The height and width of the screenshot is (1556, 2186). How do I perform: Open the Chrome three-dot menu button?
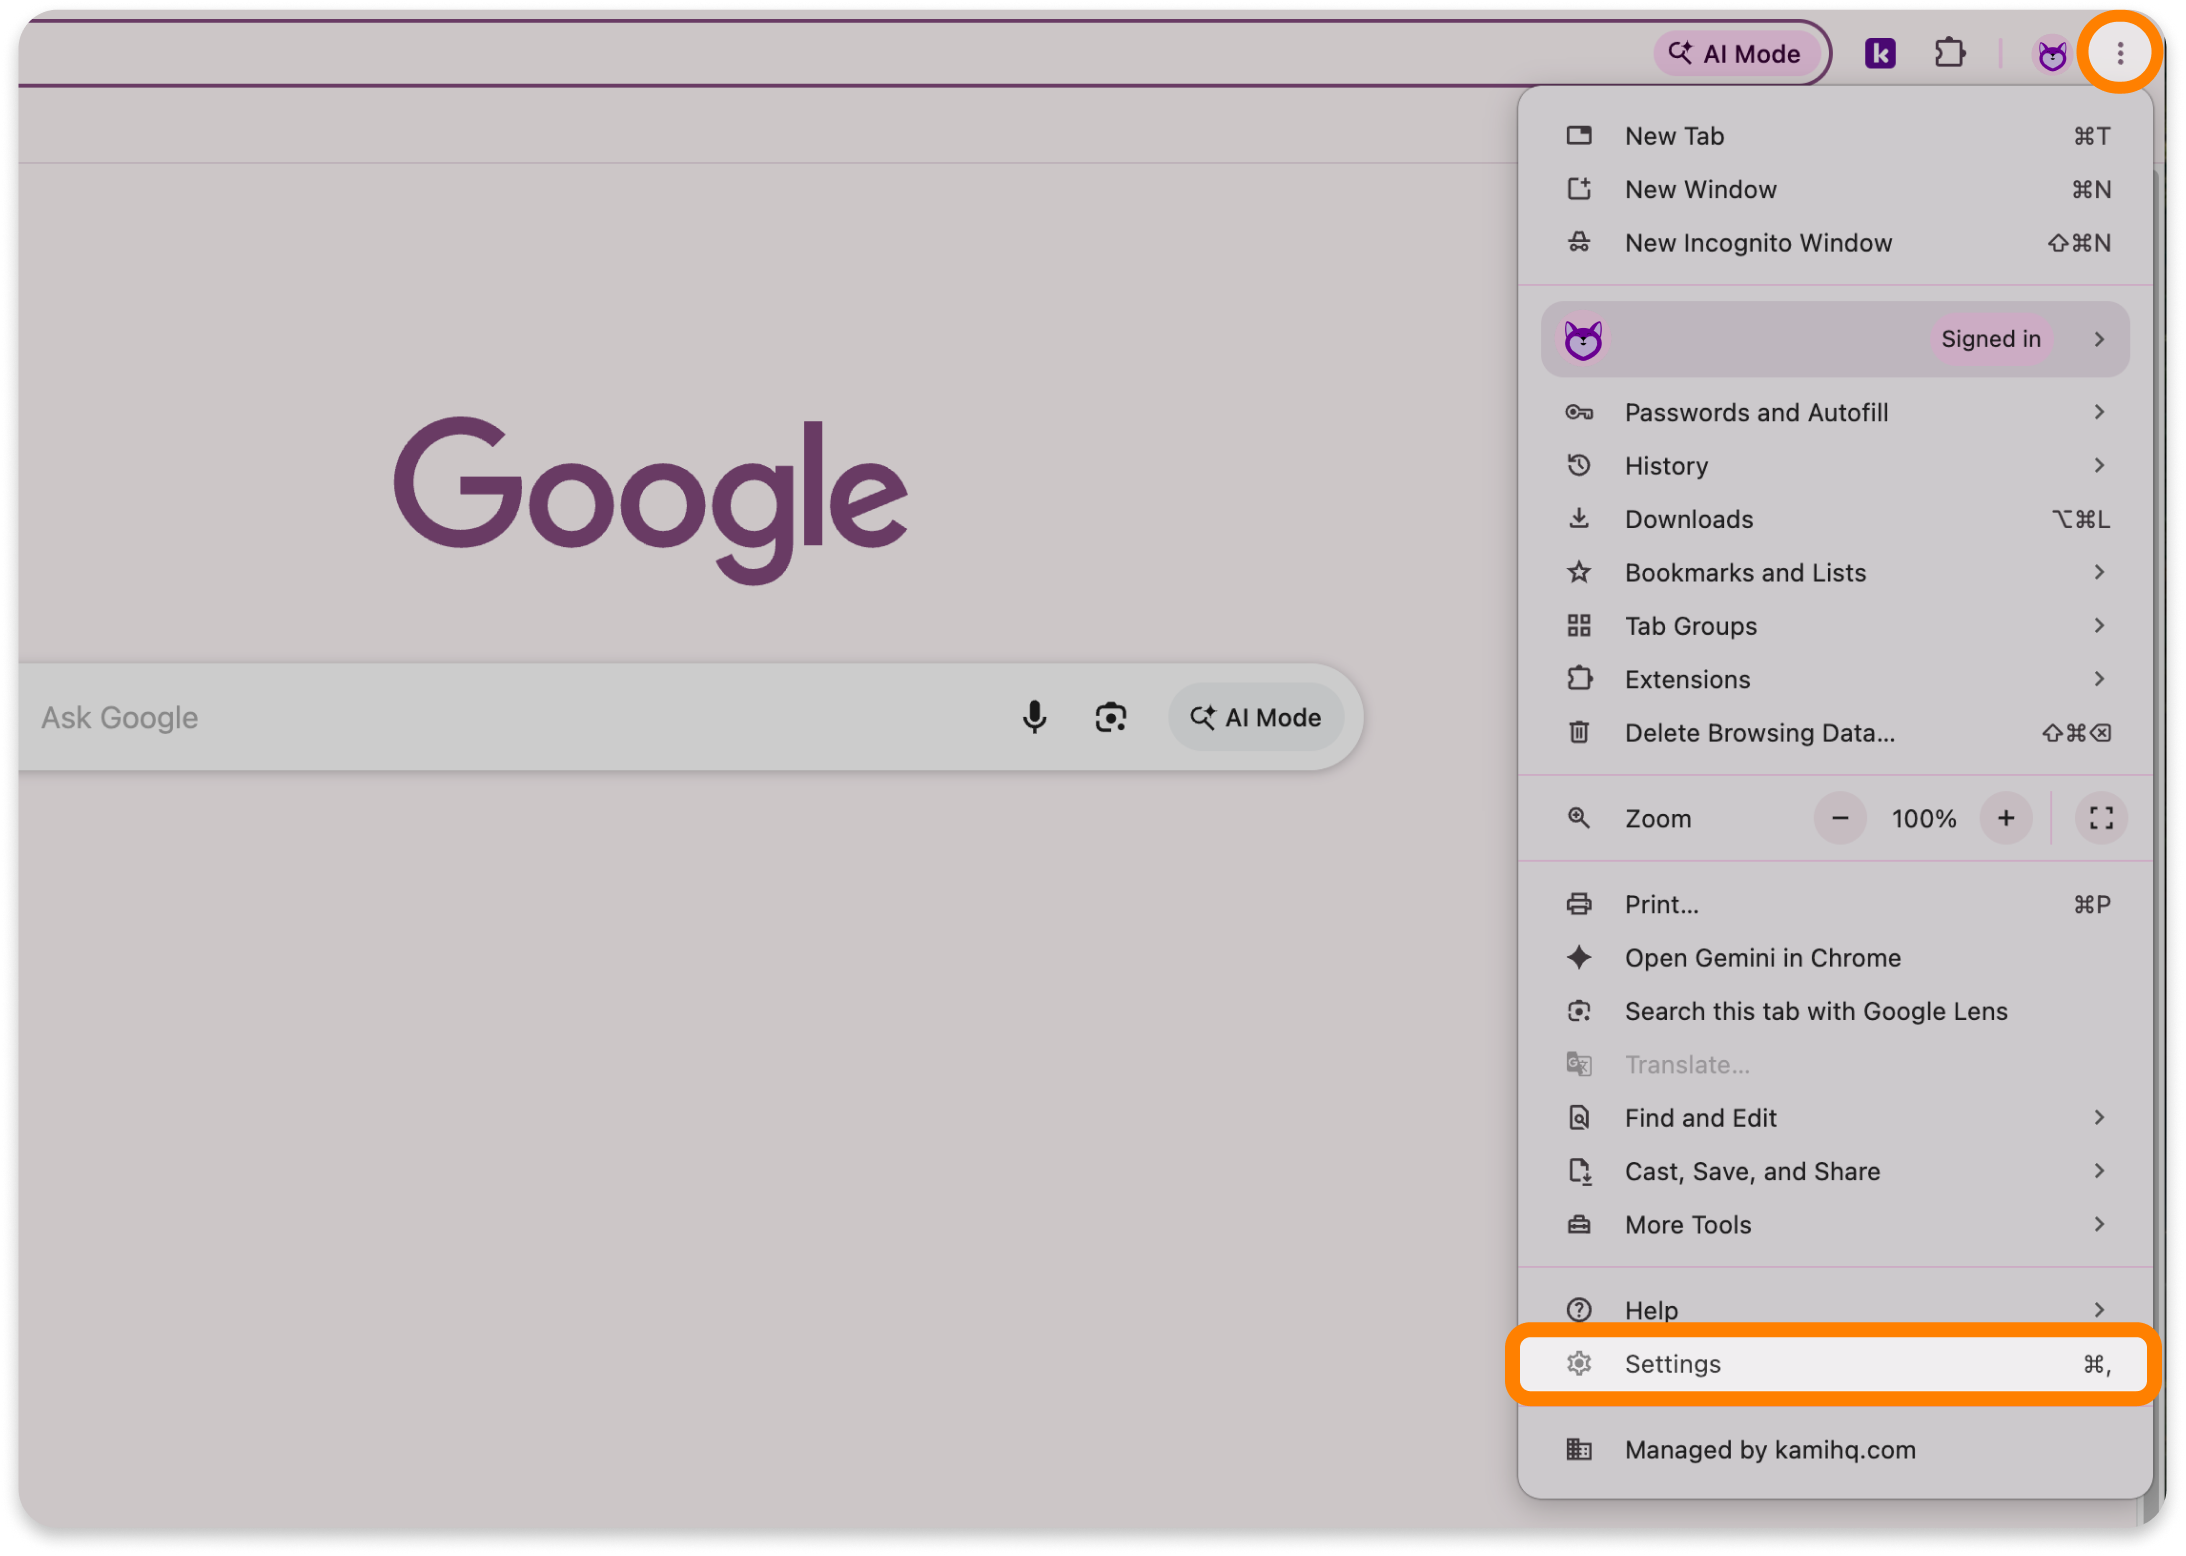[x=2119, y=53]
